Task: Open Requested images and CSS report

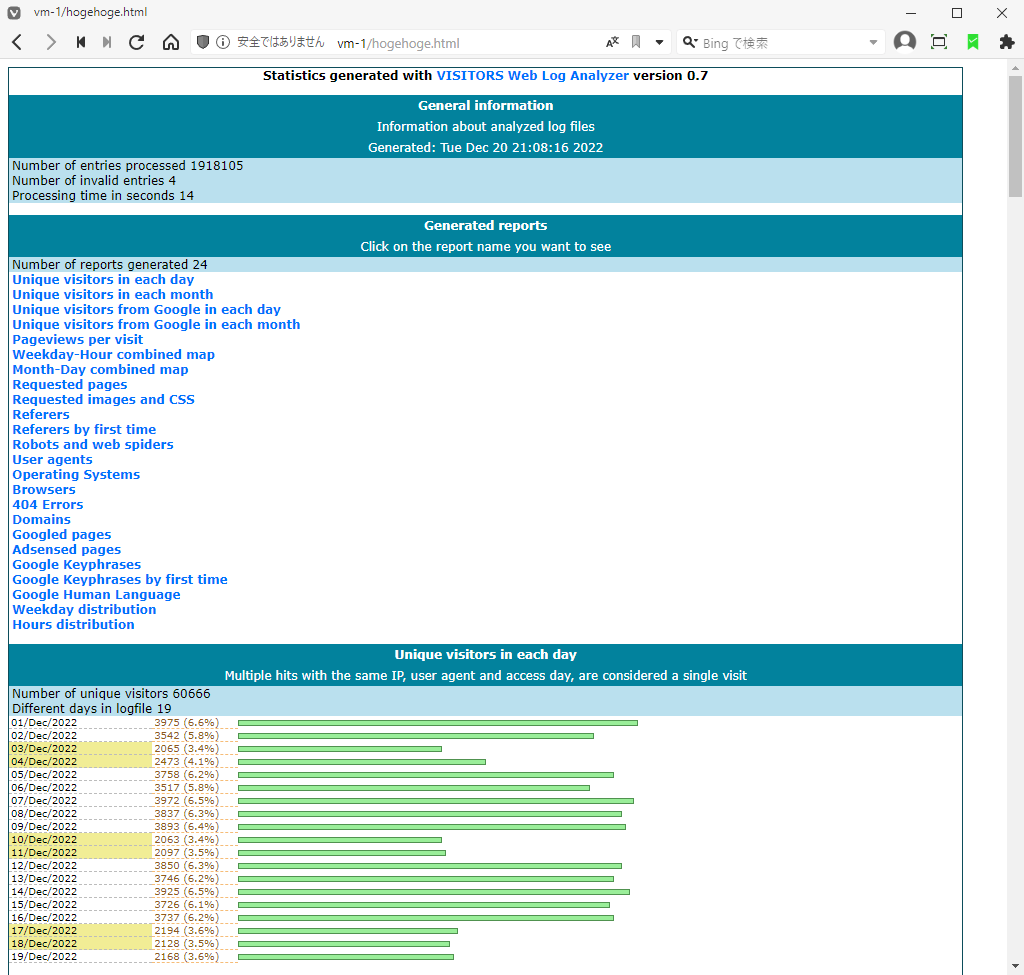Action: pos(103,400)
